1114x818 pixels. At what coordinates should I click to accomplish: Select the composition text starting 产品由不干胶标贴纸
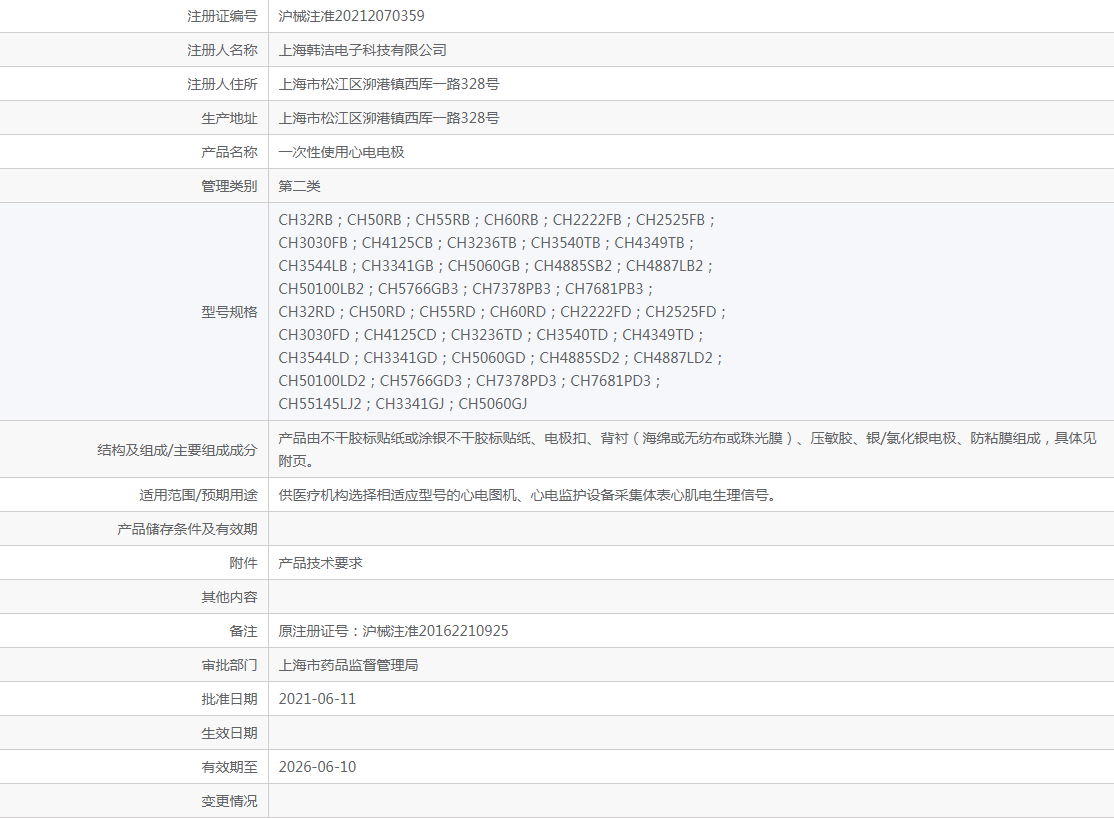coord(687,449)
